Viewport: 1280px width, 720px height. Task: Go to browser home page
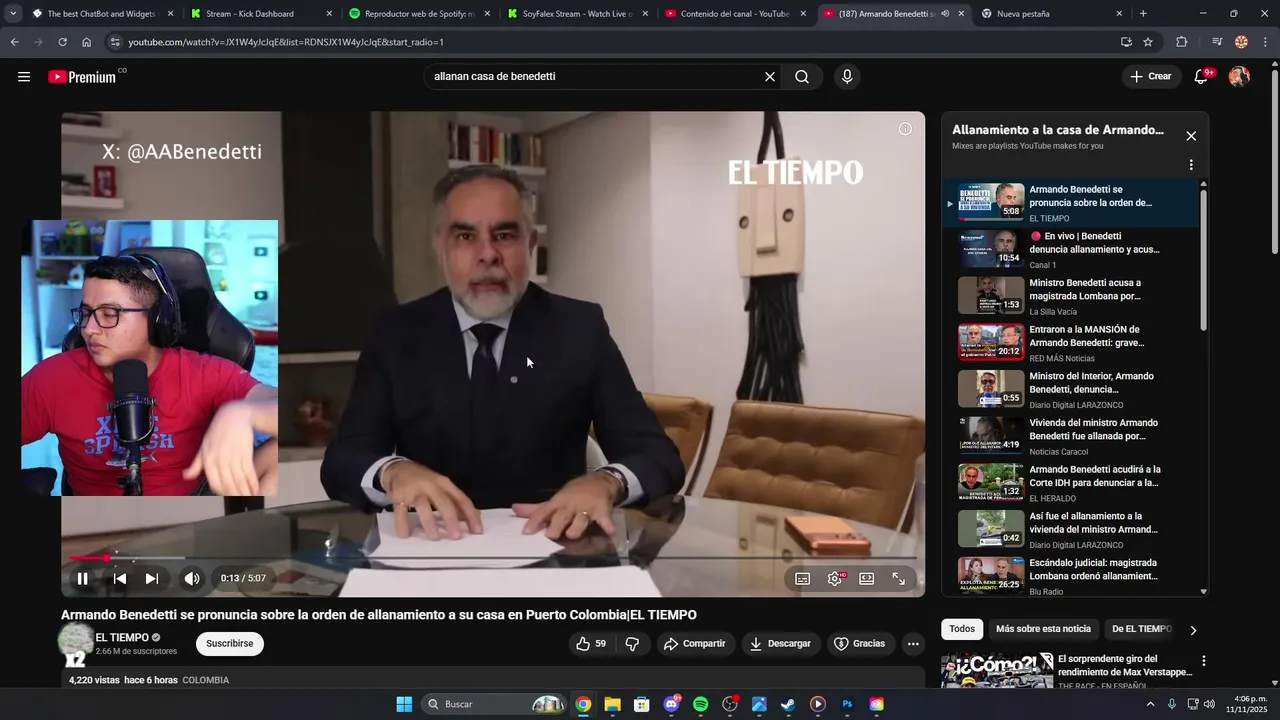tap(86, 42)
